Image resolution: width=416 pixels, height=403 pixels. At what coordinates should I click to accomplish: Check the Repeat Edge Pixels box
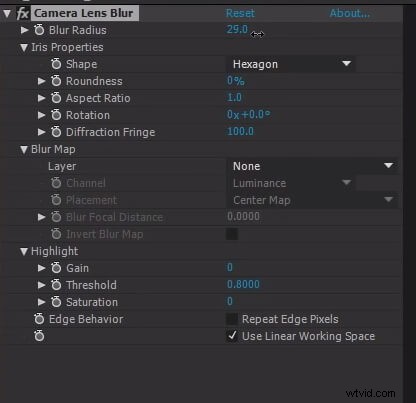[232, 319]
